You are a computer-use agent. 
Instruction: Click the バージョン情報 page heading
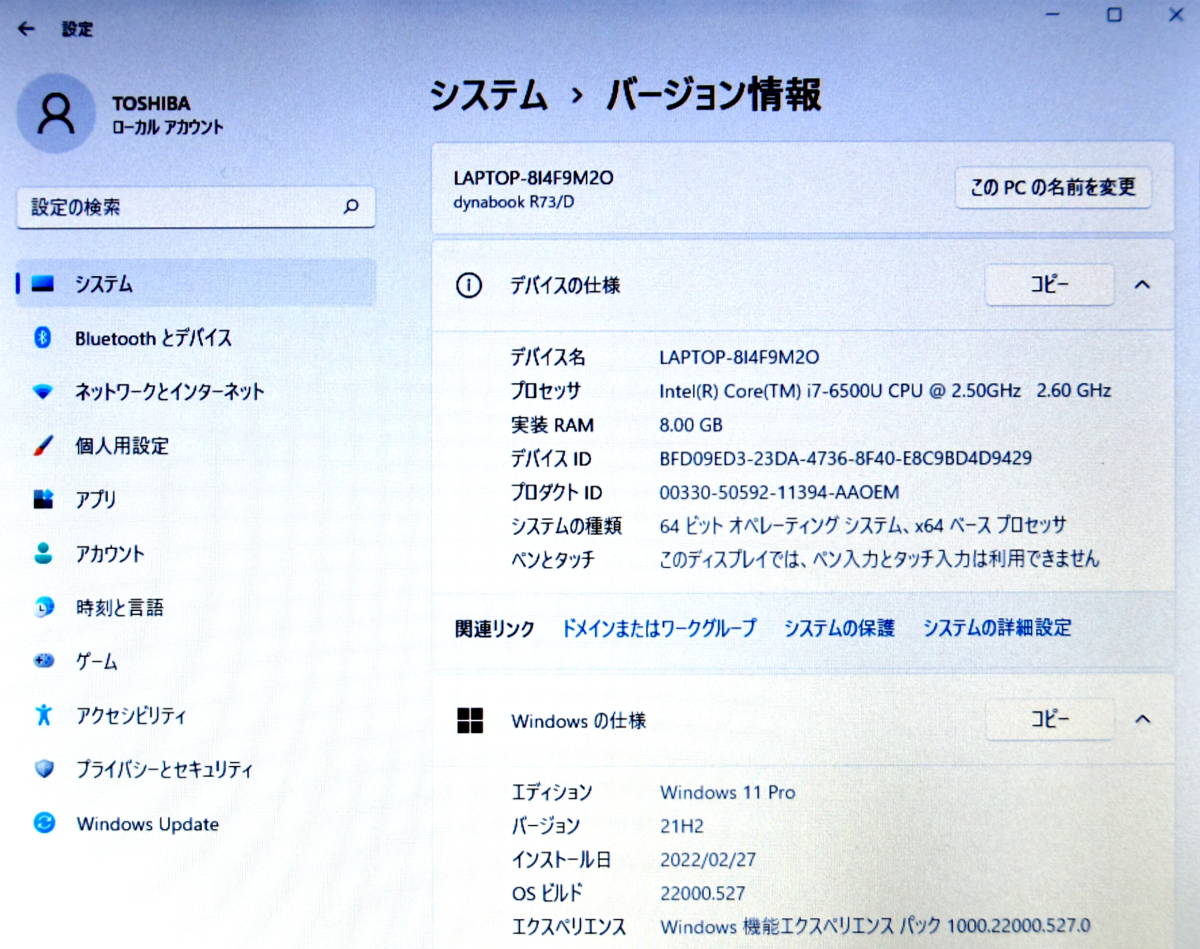pyautogui.click(x=715, y=97)
